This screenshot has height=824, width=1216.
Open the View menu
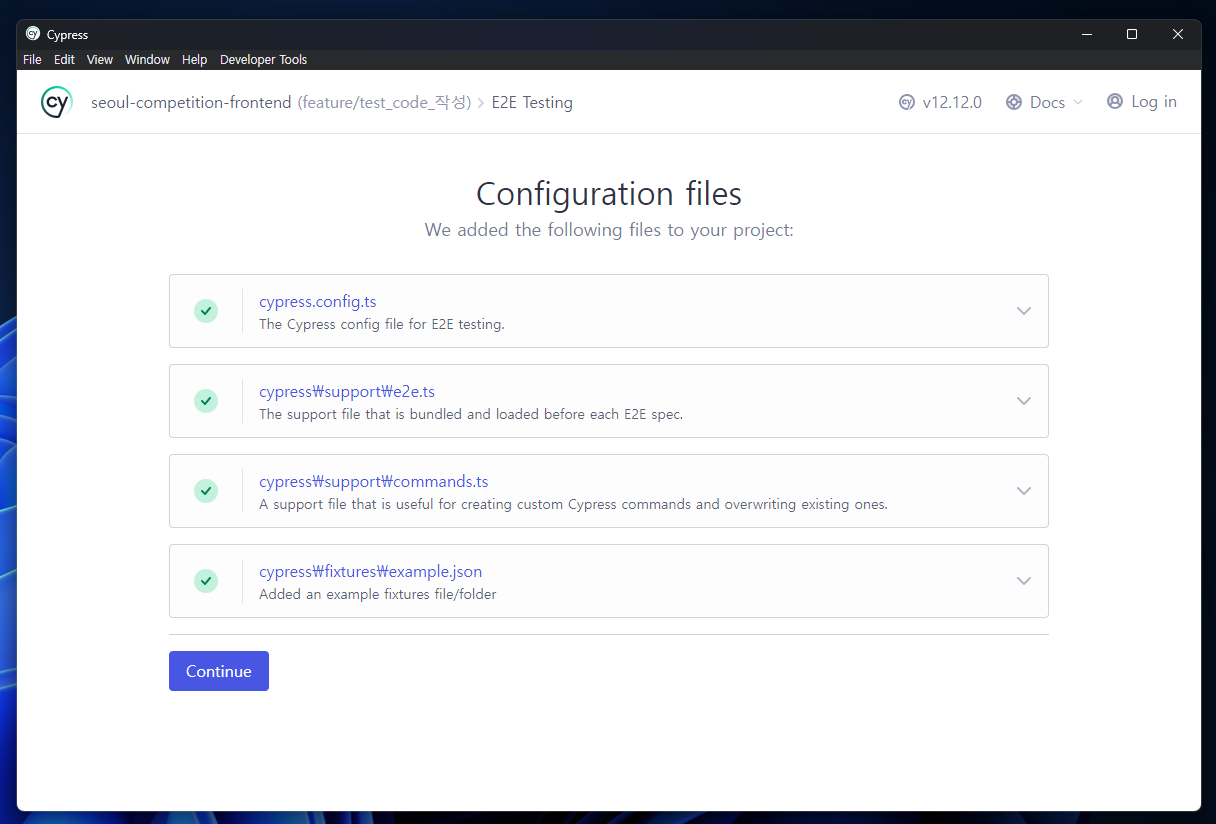coord(100,60)
